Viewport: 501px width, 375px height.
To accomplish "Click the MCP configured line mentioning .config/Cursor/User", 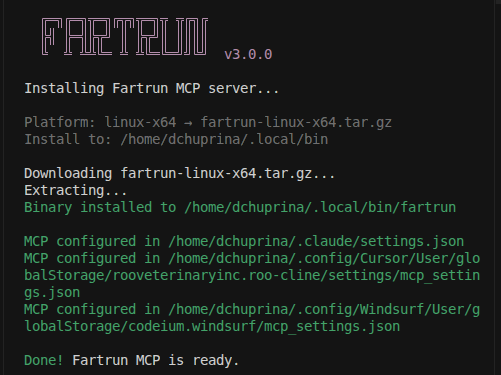I will [252, 258].
